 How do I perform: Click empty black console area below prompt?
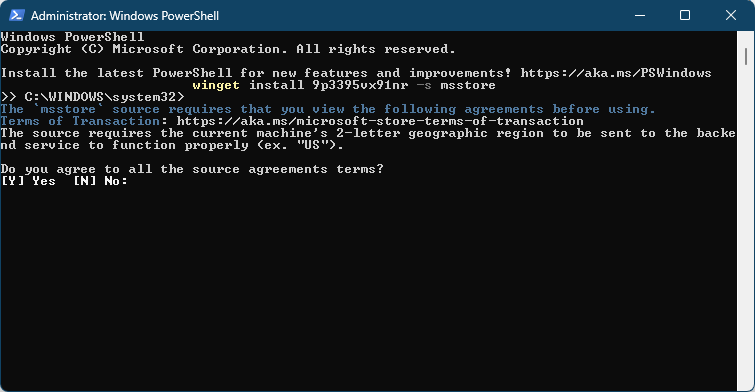tap(366, 289)
